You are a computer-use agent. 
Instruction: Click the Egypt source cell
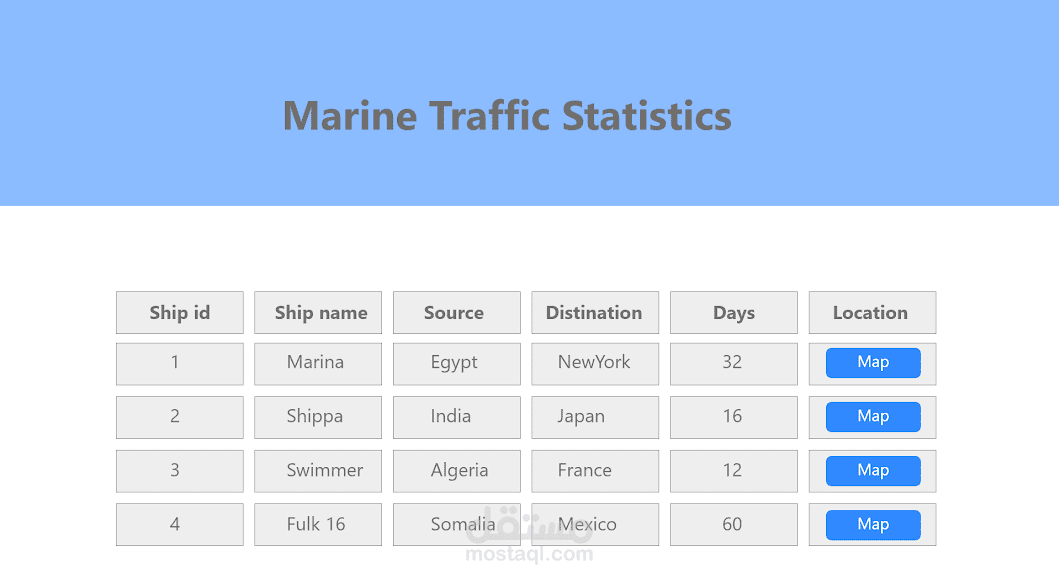[x=456, y=363]
